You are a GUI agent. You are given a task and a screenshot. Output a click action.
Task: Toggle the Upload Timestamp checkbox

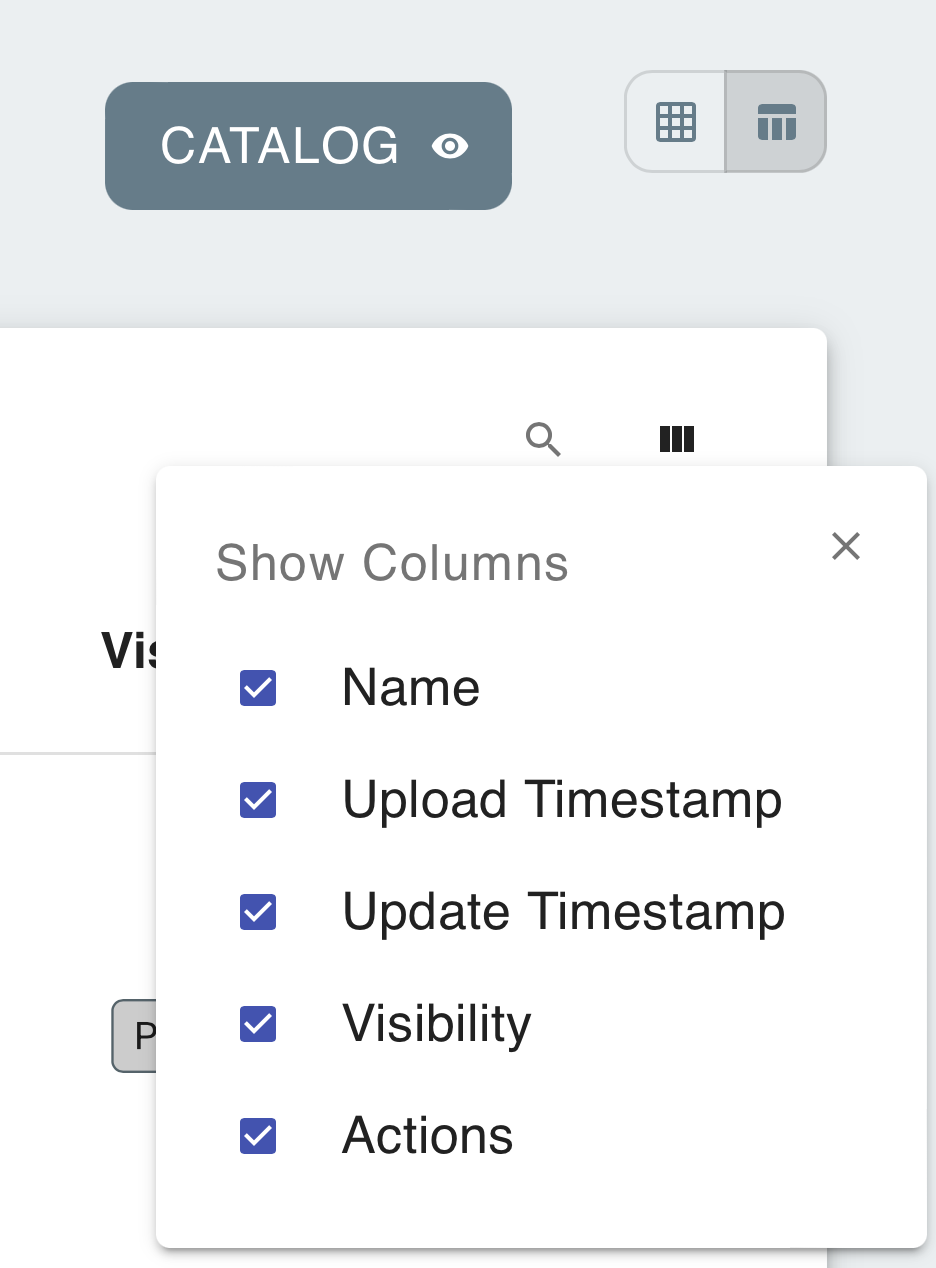tap(258, 800)
